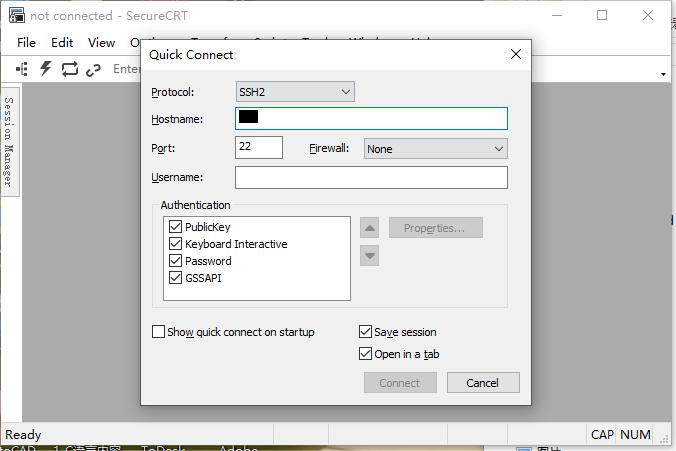The image size is (676, 451).
Task: Expand the Session Manager side tab
Action: click(x=9, y=142)
